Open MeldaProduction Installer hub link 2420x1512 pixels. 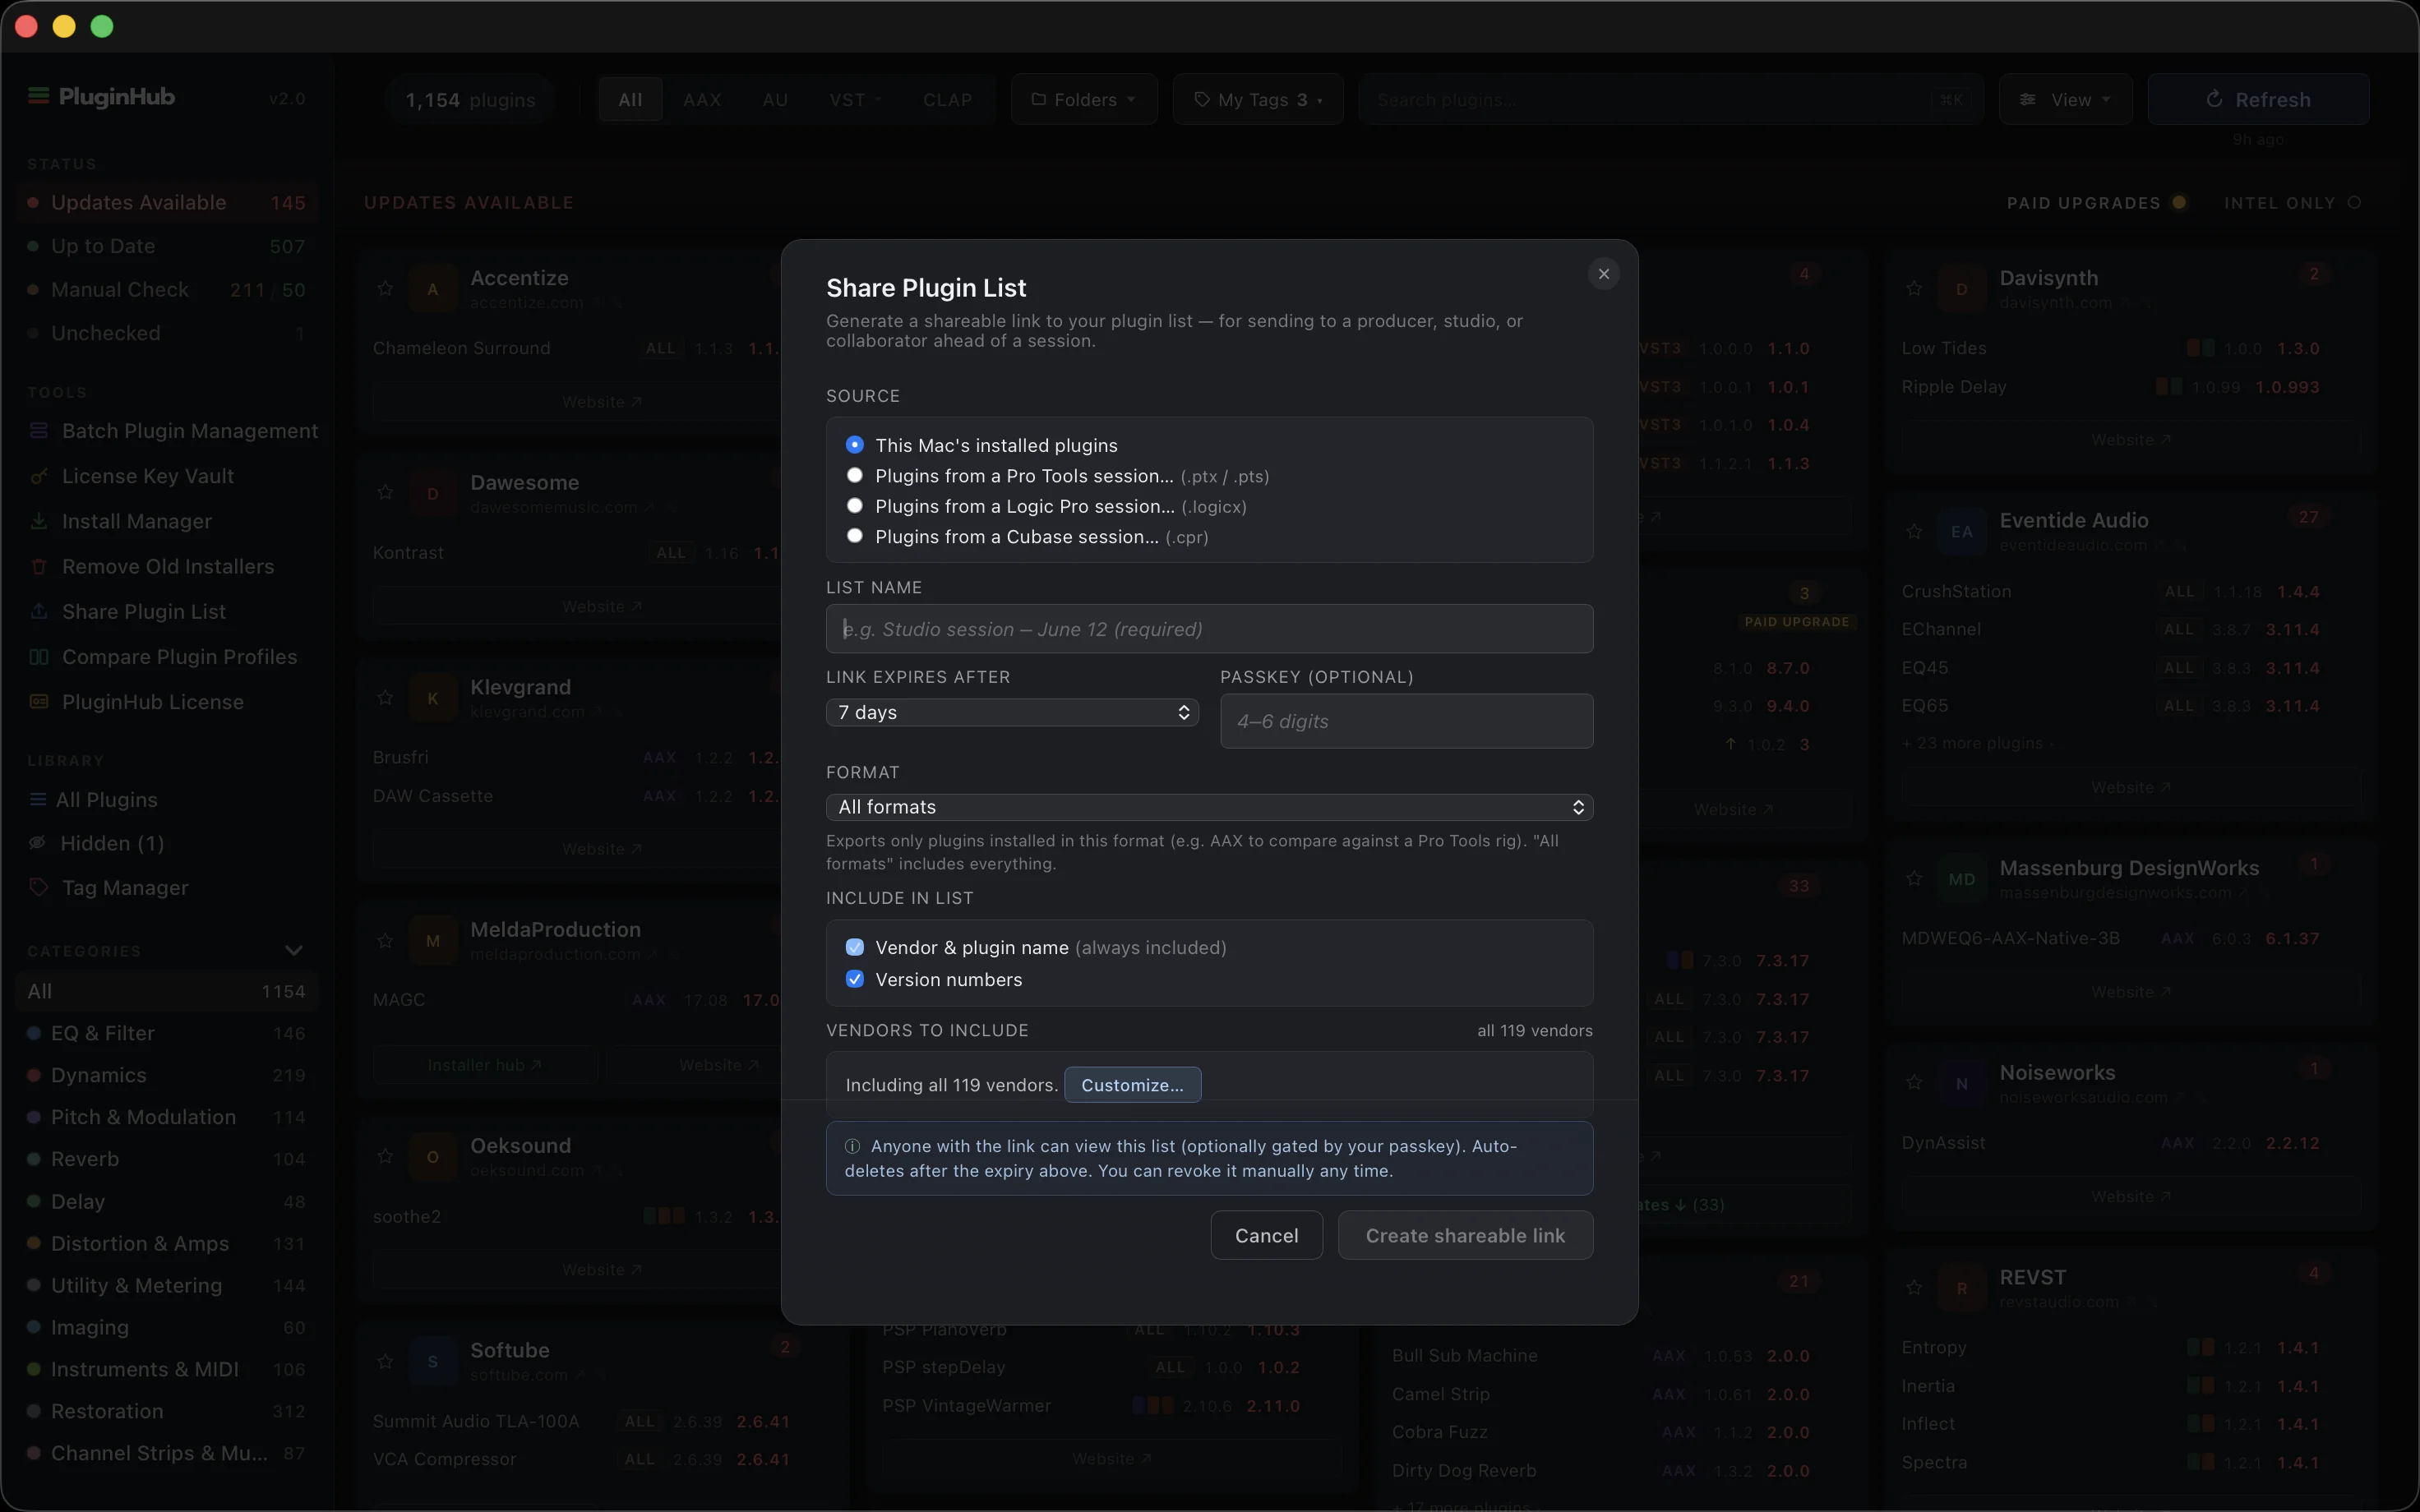[x=485, y=1065]
